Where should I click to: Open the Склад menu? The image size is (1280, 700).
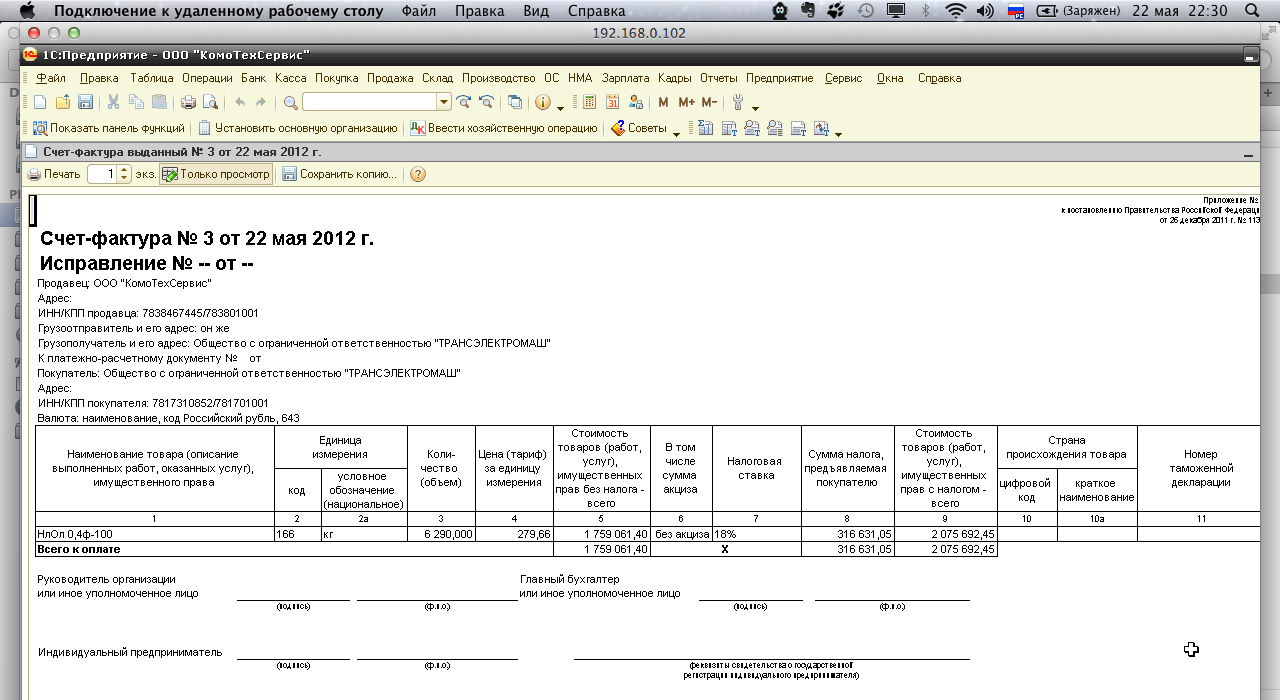click(438, 78)
